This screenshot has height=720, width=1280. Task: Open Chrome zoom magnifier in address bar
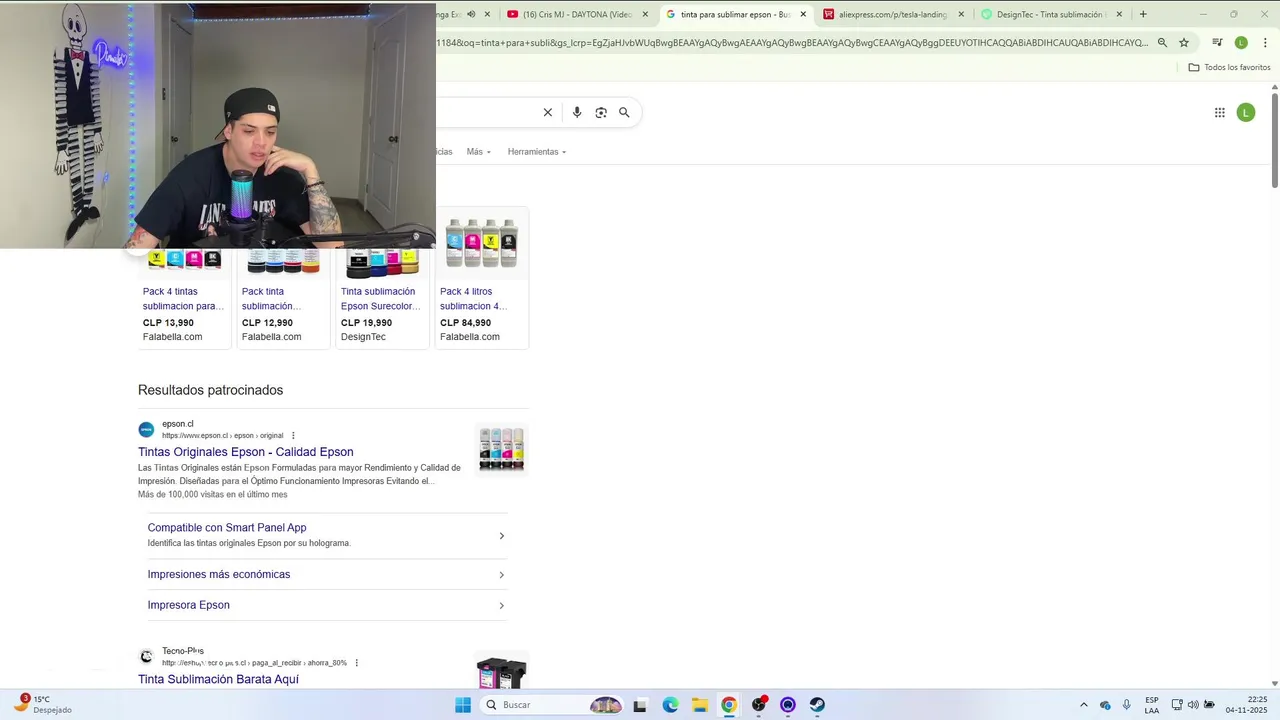(1162, 42)
